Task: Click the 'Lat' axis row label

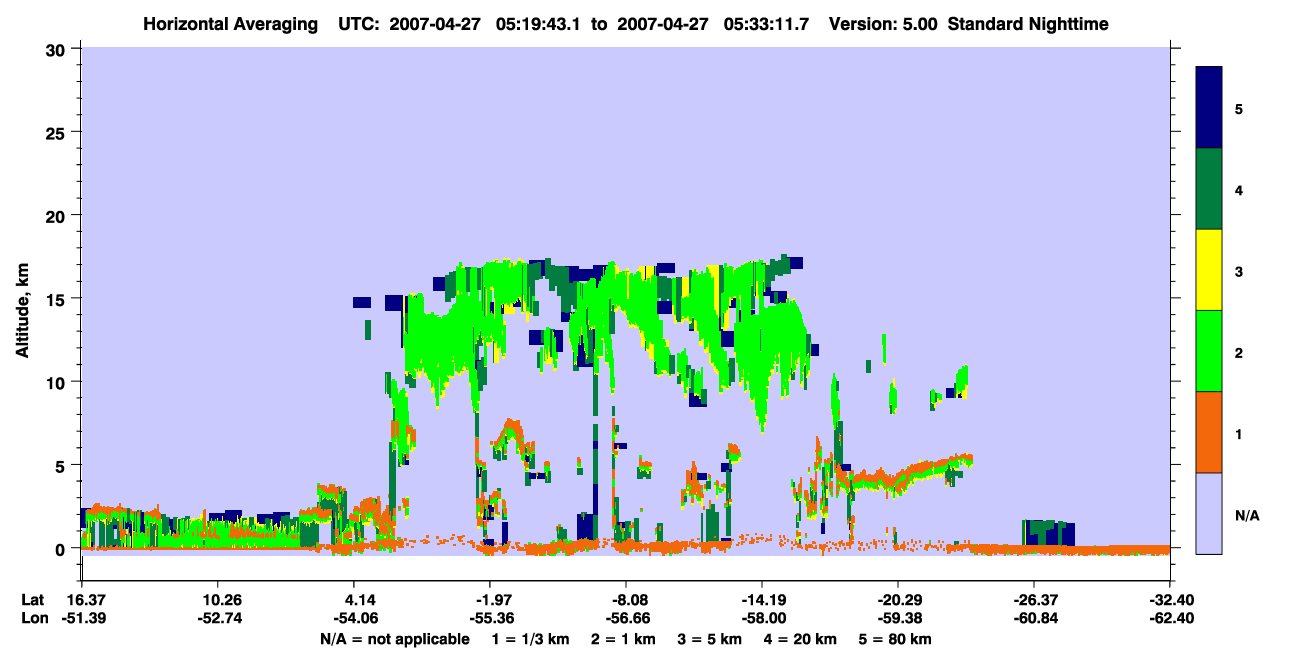Action: pos(32,600)
